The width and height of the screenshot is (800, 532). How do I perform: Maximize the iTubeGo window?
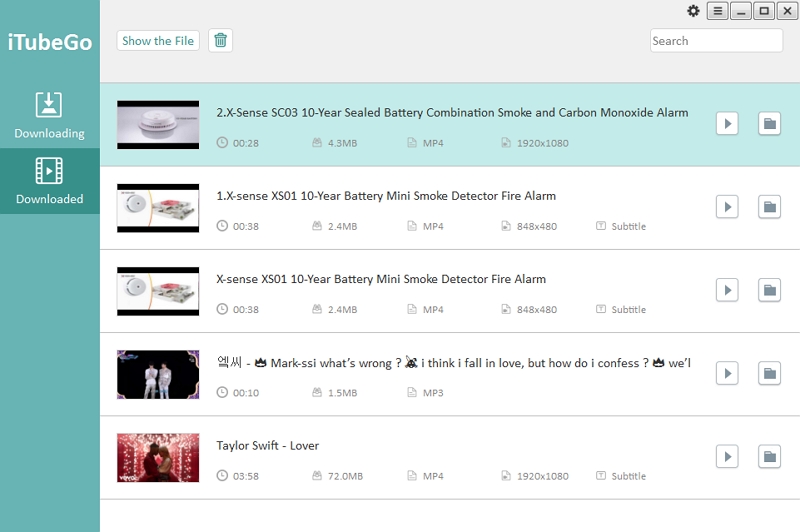(x=764, y=11)
